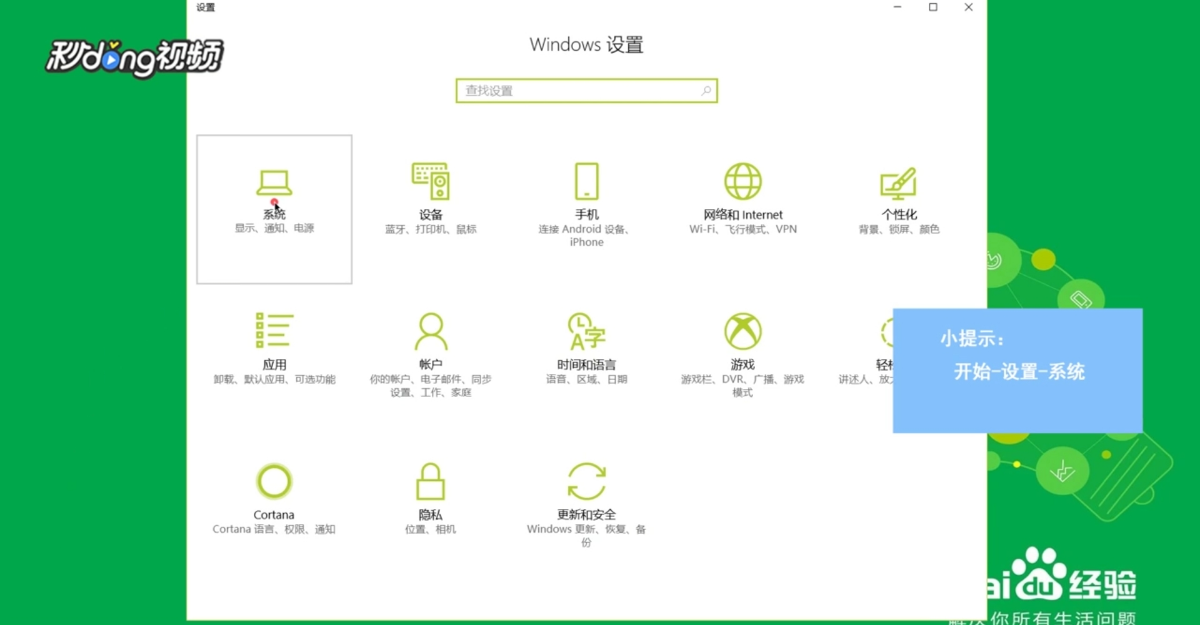Minimize the 设置 window
Viewport: 1200px width, 625px height.
[x=897, y=7]
